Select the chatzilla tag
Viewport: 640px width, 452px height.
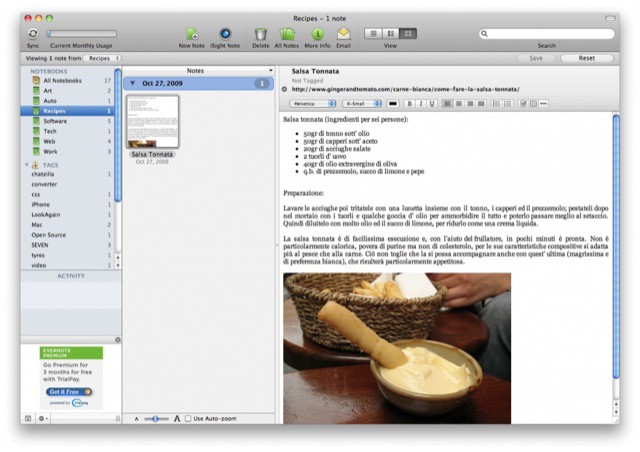43,174
